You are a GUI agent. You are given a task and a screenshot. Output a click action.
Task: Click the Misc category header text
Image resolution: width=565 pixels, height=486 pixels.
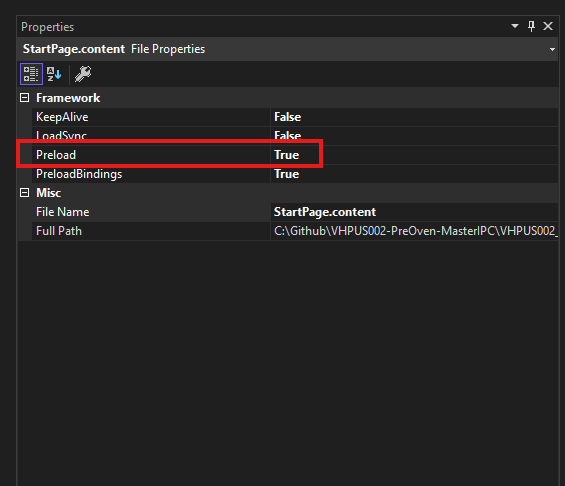pos(48,193)
